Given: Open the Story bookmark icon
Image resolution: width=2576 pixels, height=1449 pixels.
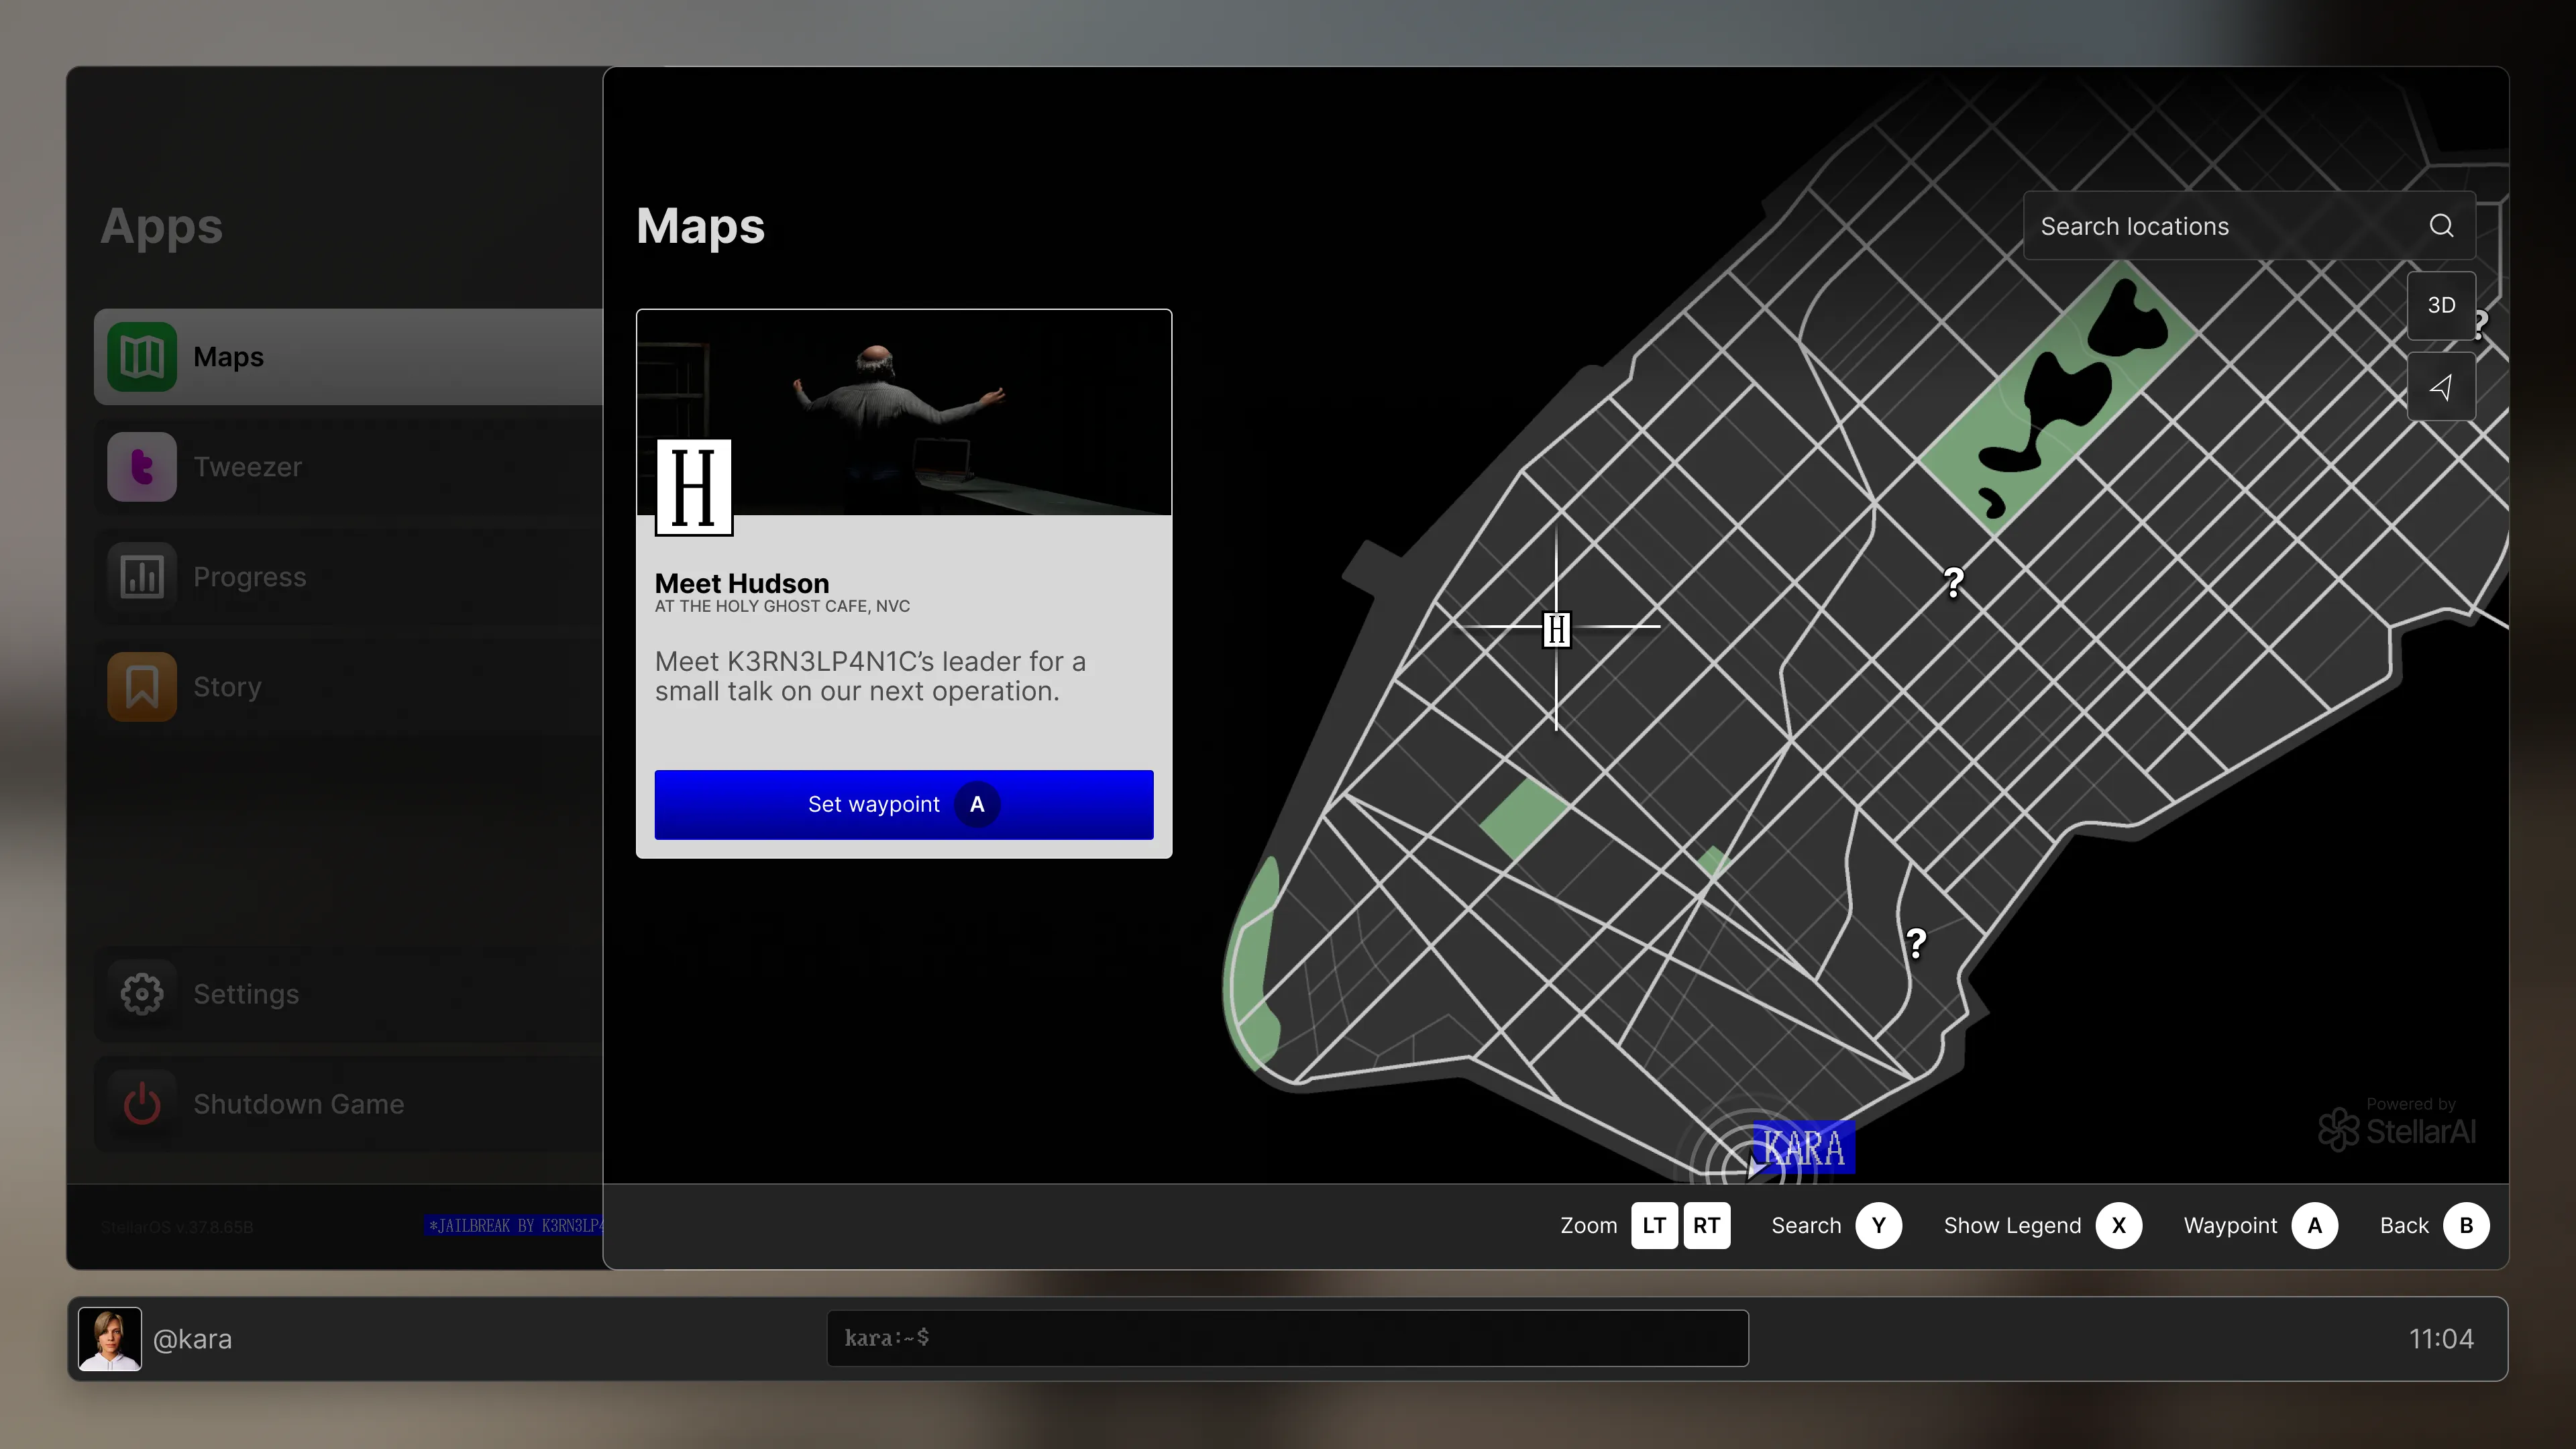Looking at the screenshot, I should point(142,687).
